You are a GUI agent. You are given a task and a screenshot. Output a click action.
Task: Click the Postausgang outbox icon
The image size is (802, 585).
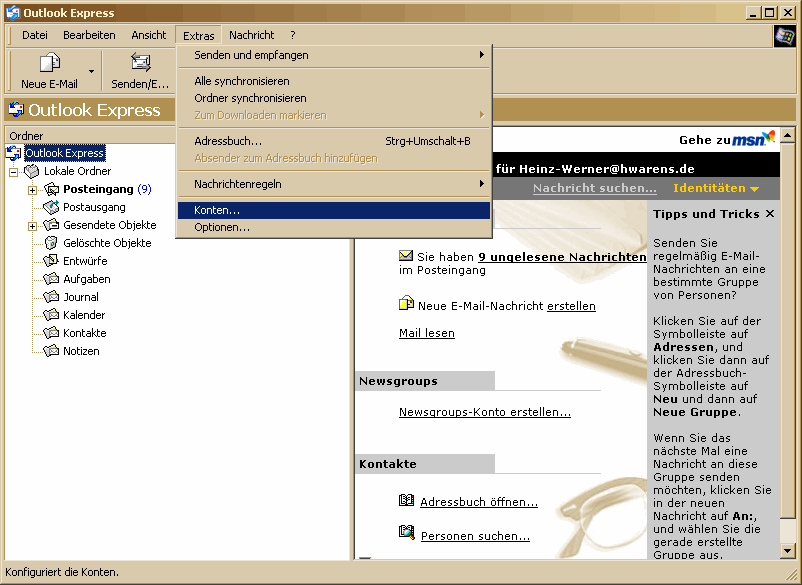(x=51, y=207)
